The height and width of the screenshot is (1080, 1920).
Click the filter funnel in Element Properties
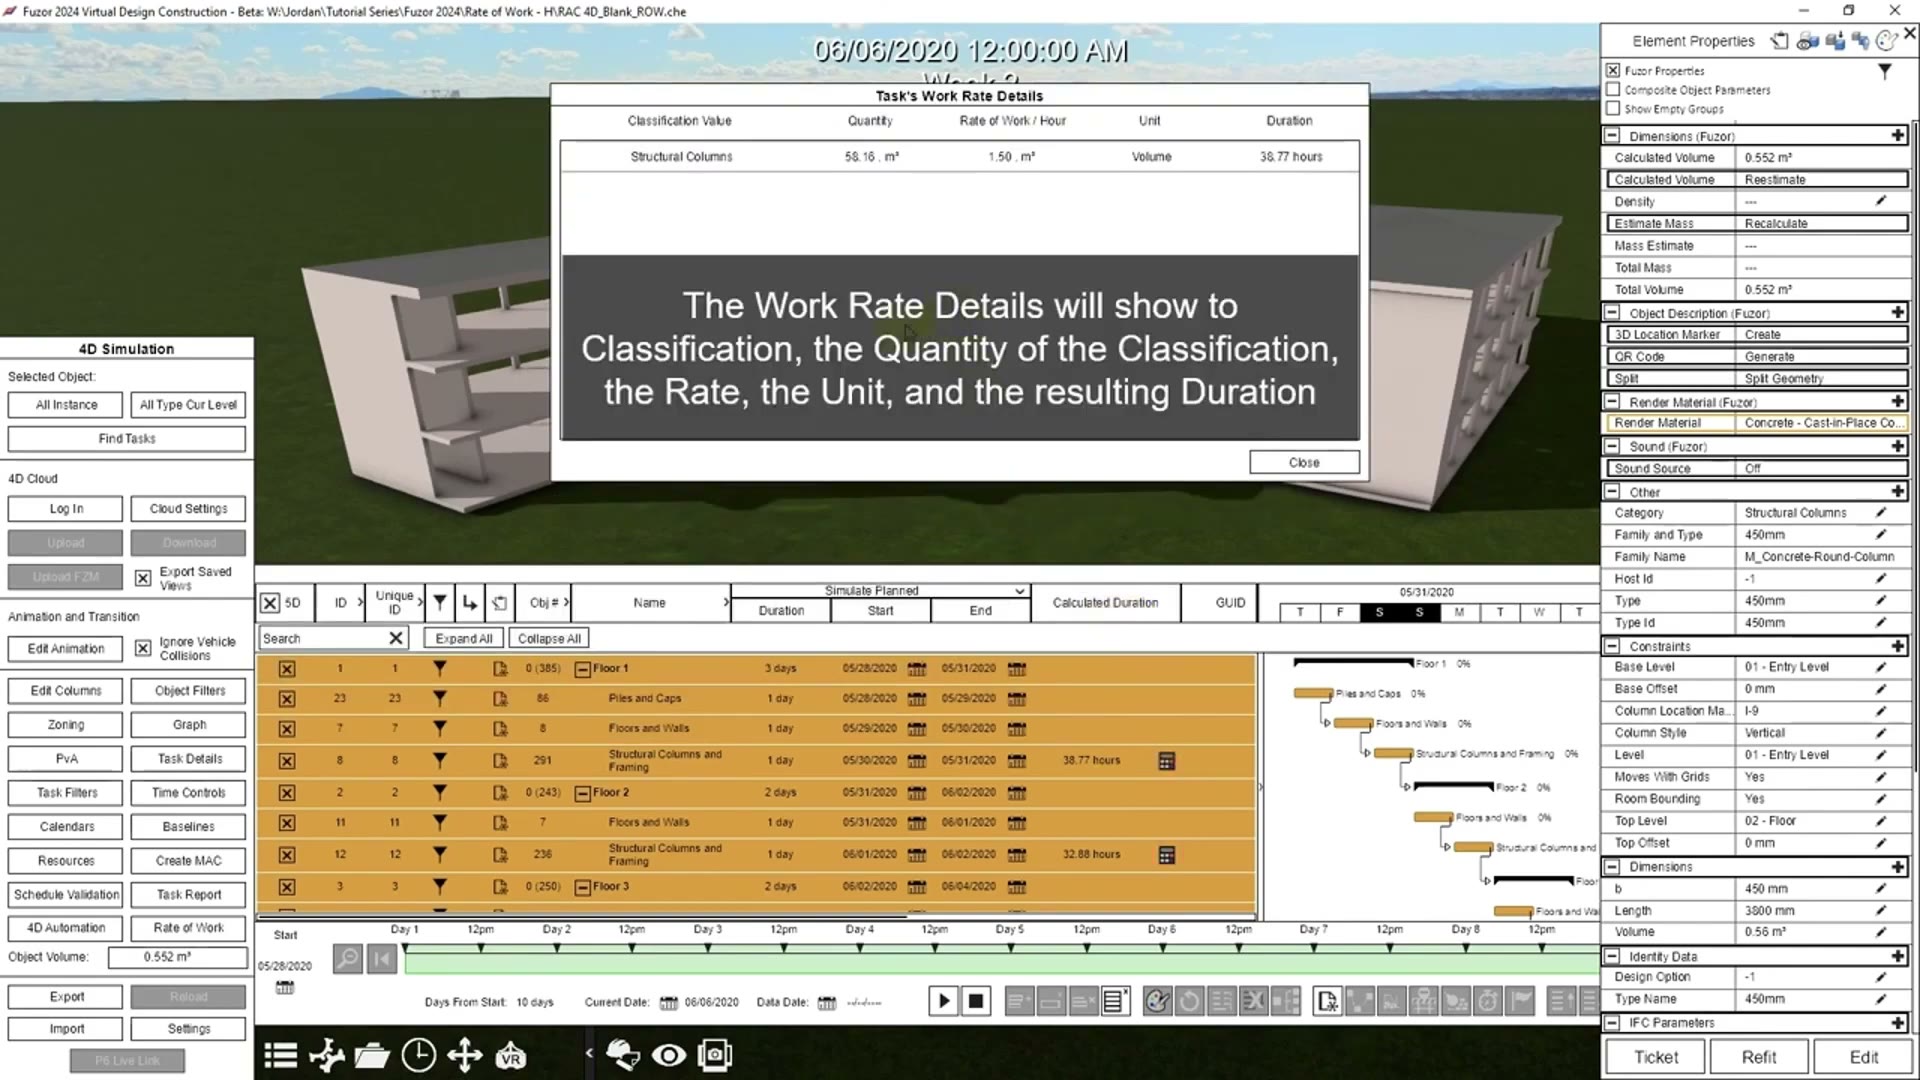(1885, 71)
